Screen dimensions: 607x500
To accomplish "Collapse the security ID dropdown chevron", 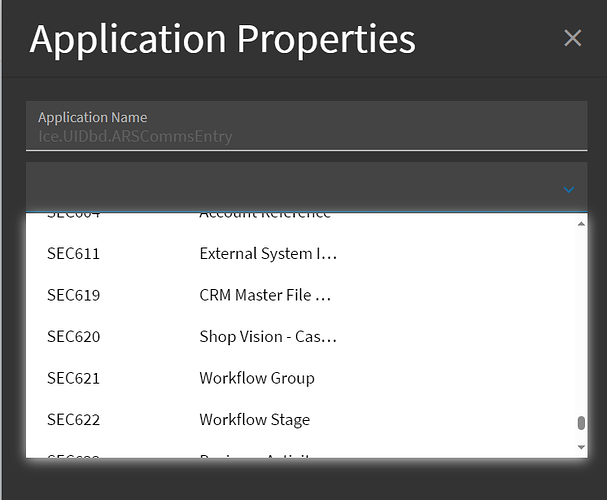I will point(569,190).
